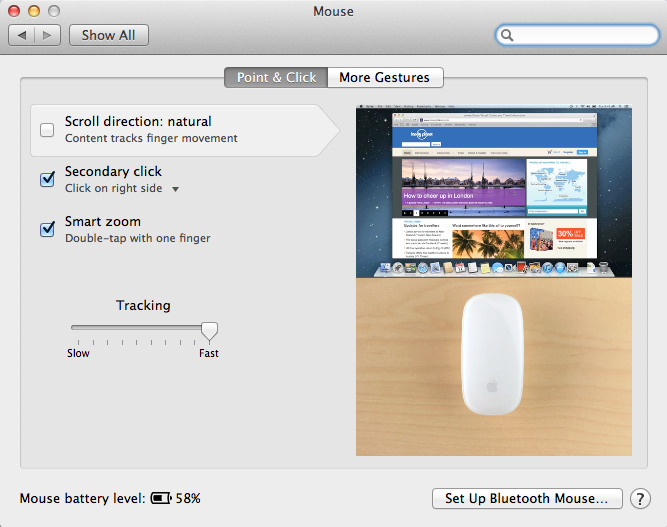Open the 'Click on right side' dropdown arrow
The width and height of the screenshot is (667, 527).
click(175, 189)
